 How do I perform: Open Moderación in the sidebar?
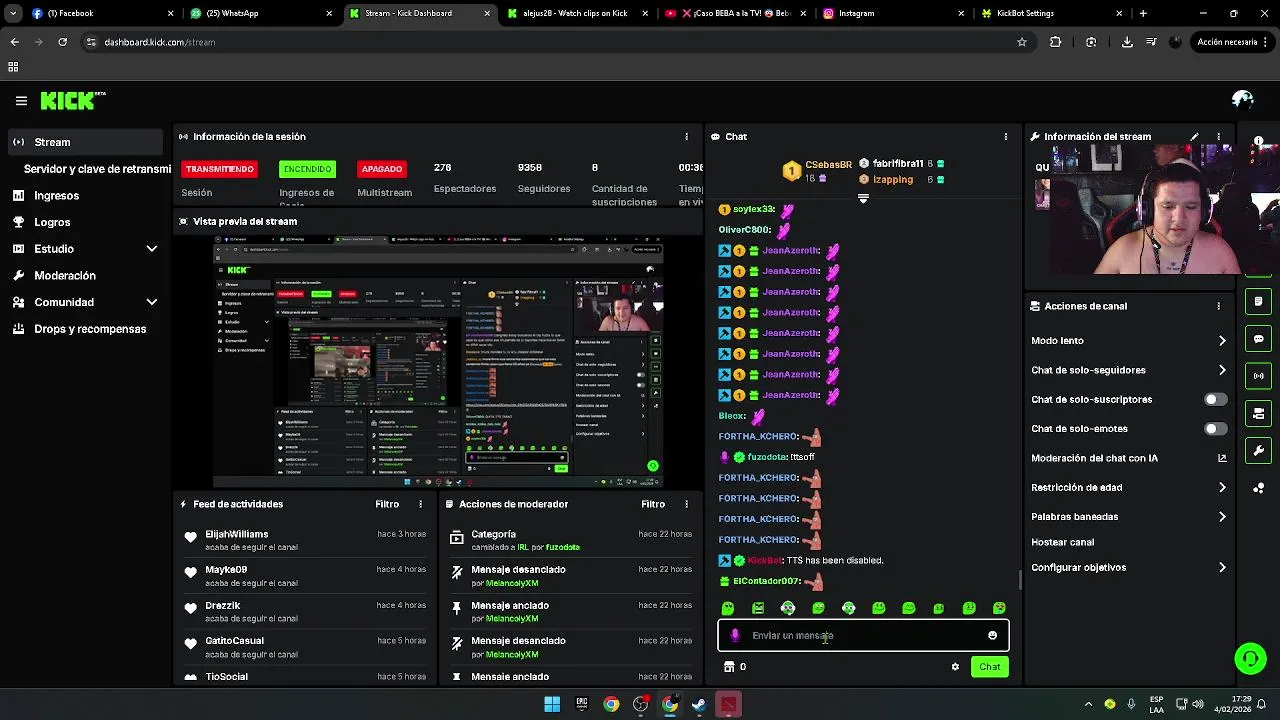[65, 275]
